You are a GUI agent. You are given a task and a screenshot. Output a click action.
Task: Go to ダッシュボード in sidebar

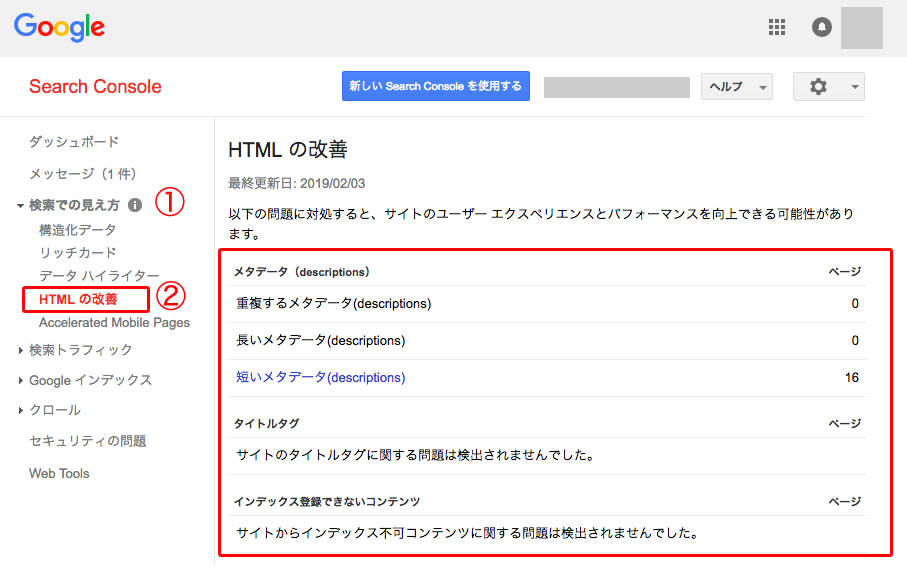(74, 142)
